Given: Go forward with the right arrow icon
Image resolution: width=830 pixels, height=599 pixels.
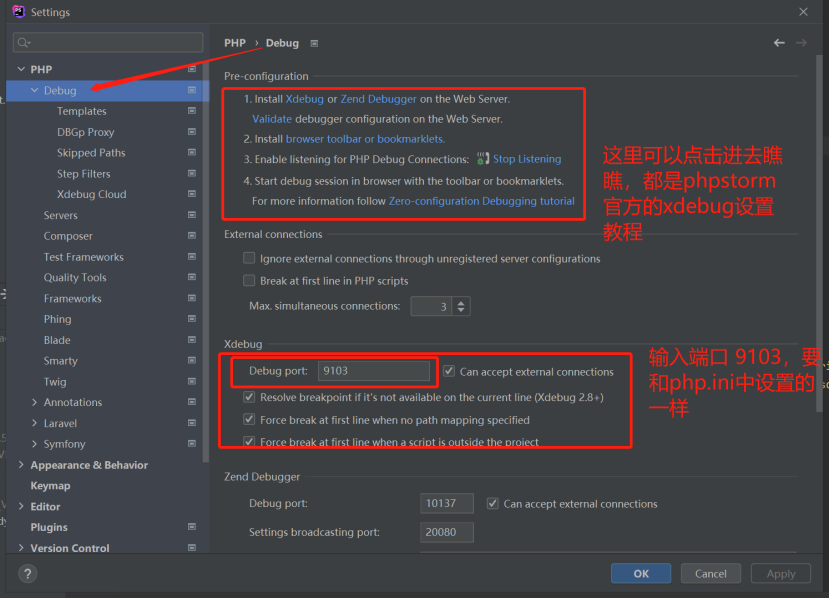Looking at the screenshot, I should click(x=801, y=43).
